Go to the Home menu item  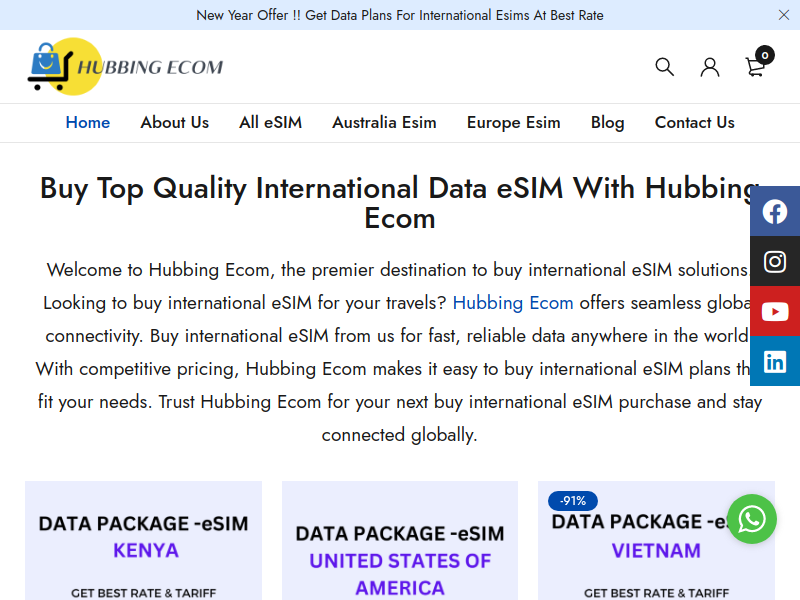(88, 122)
